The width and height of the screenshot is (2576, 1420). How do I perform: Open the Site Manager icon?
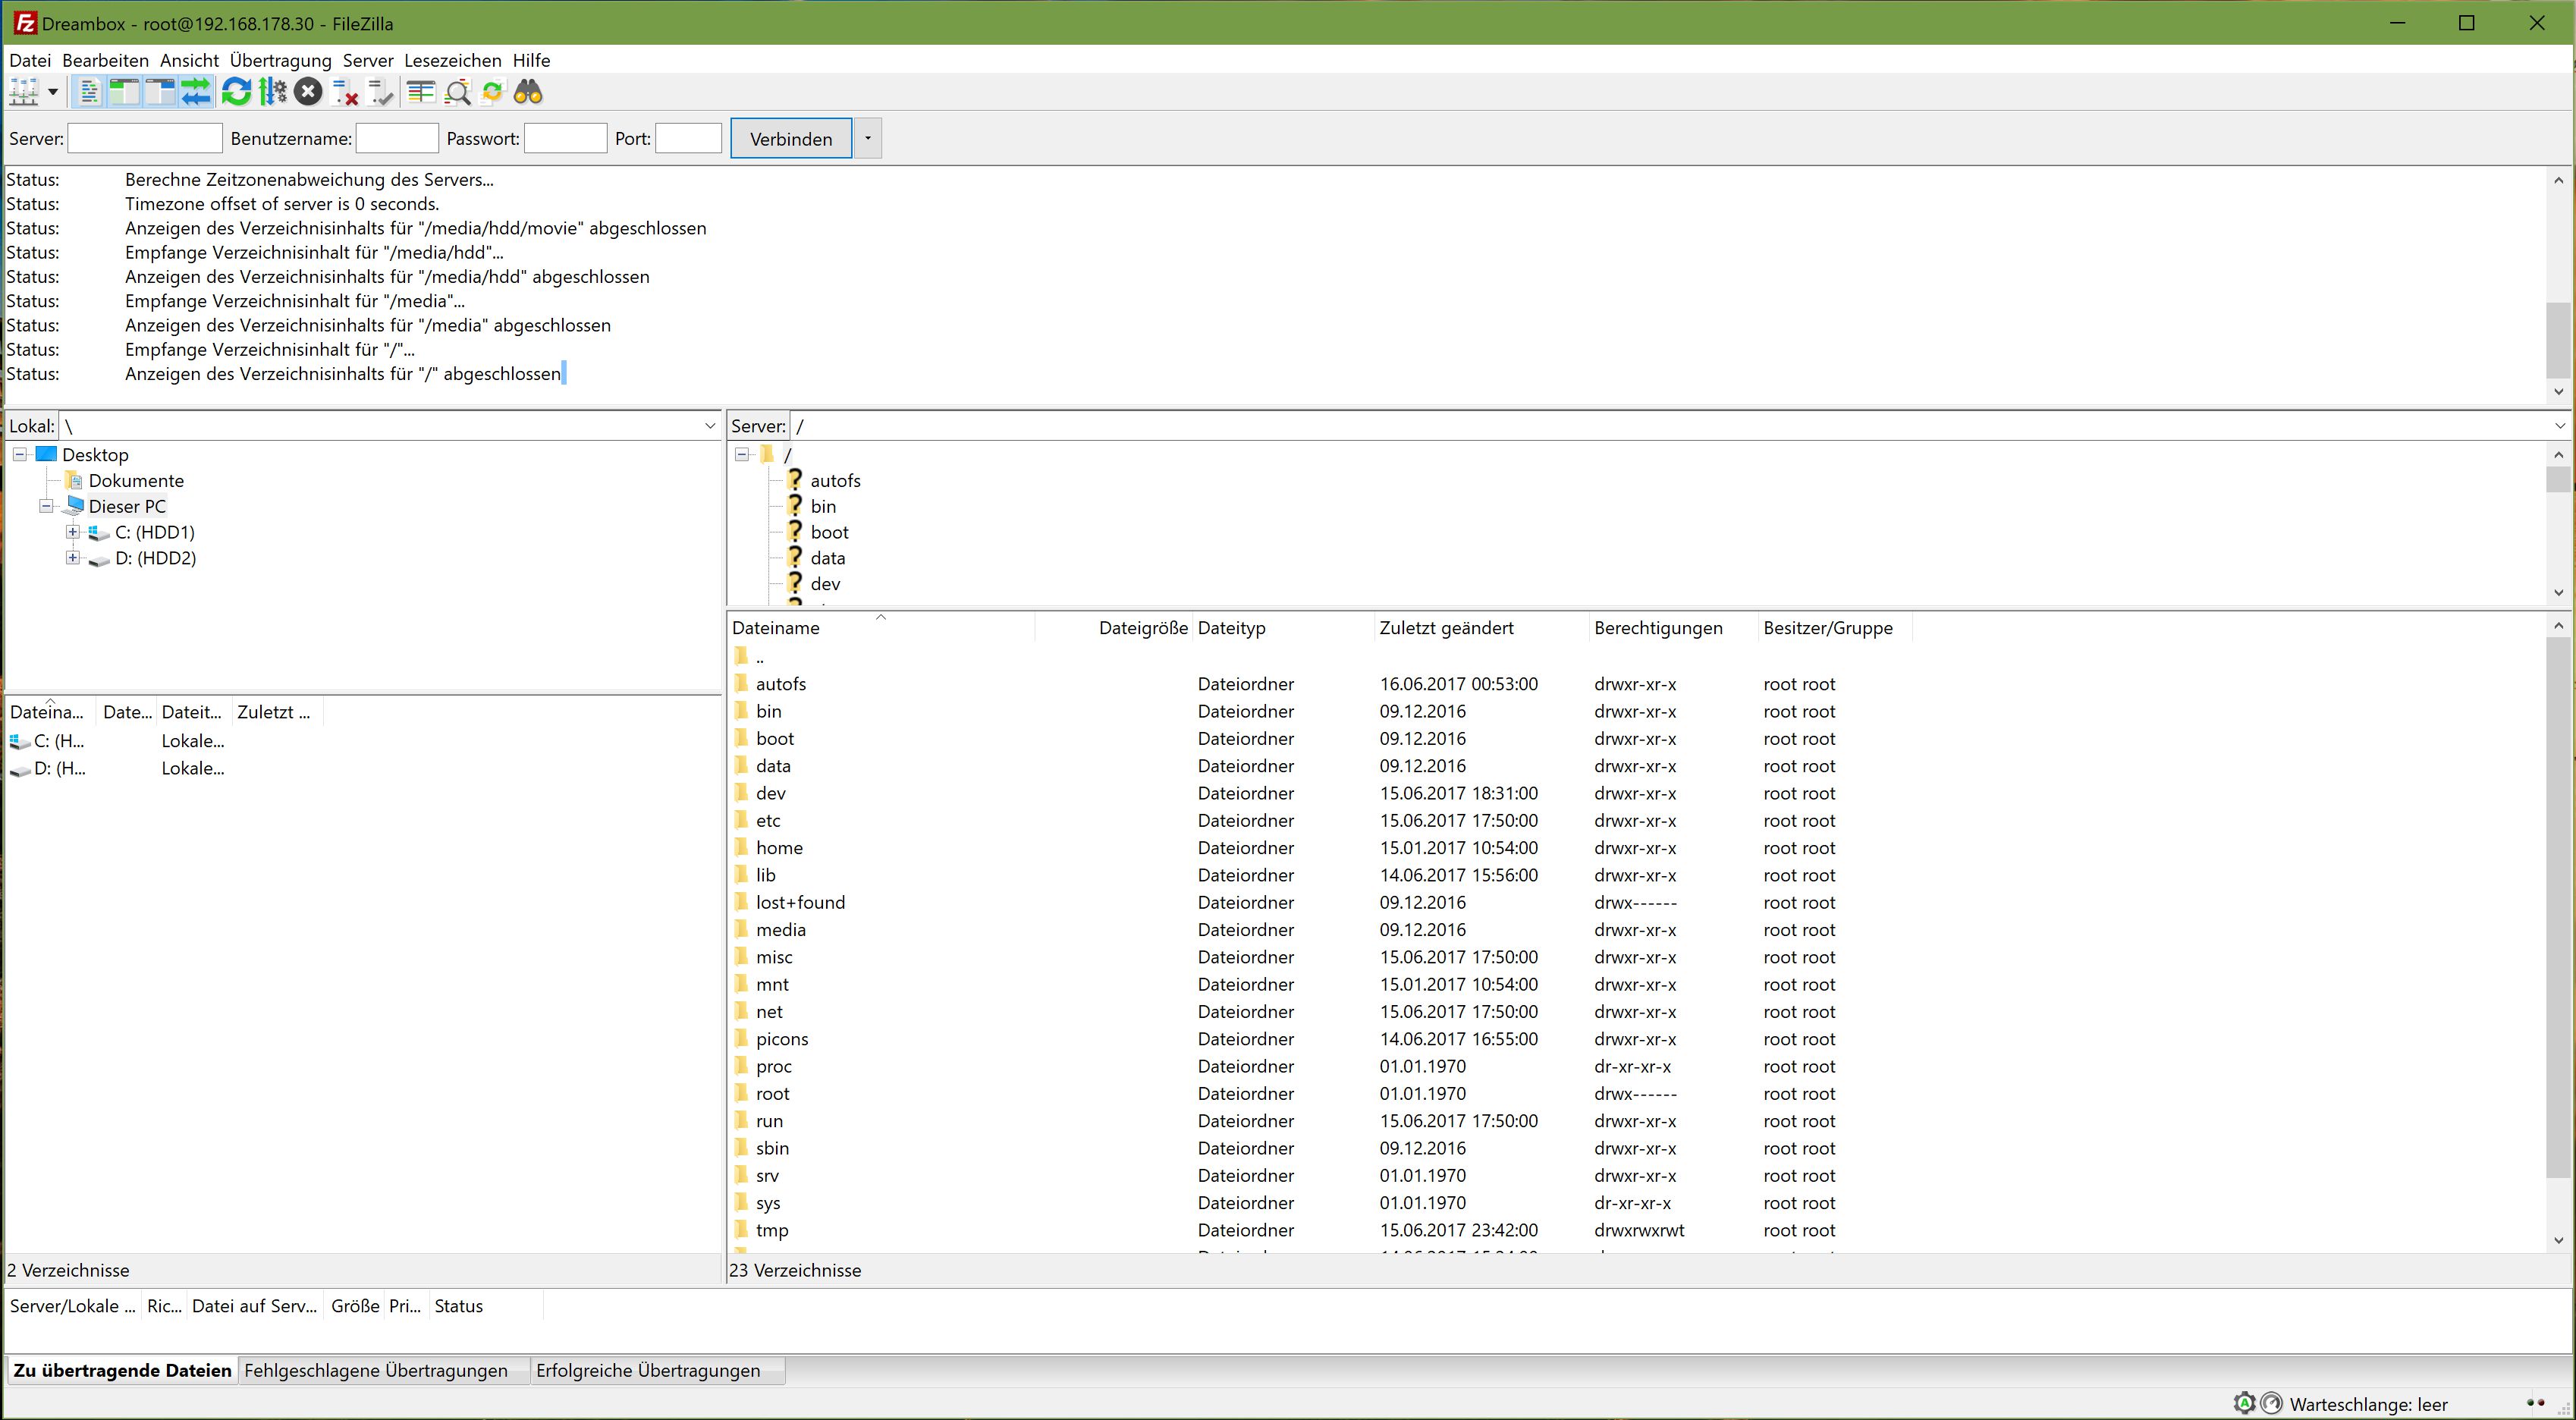tap(24, 93)
